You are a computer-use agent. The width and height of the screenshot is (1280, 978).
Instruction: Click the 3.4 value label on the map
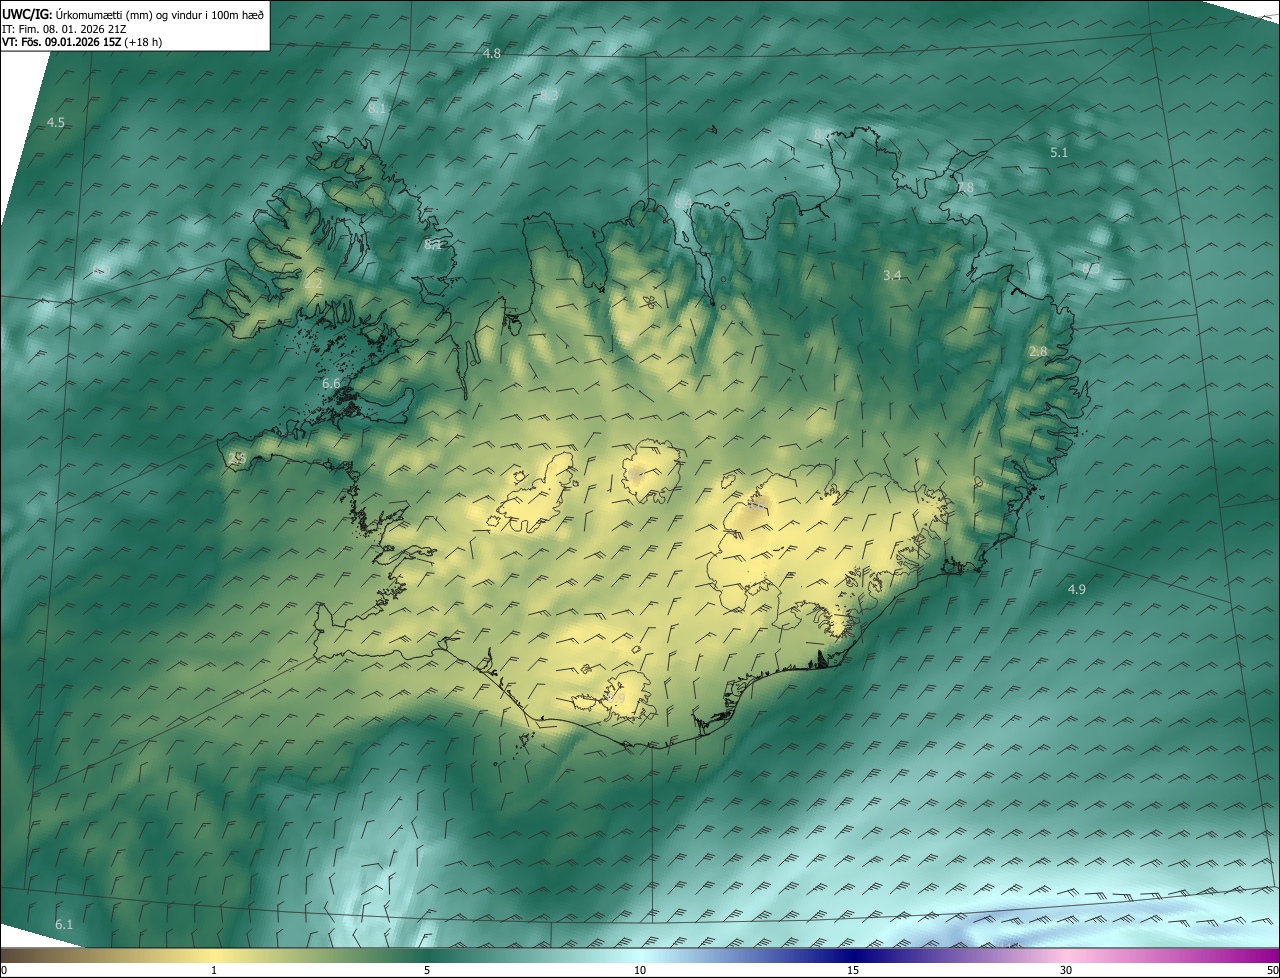[x=893, y=274]
